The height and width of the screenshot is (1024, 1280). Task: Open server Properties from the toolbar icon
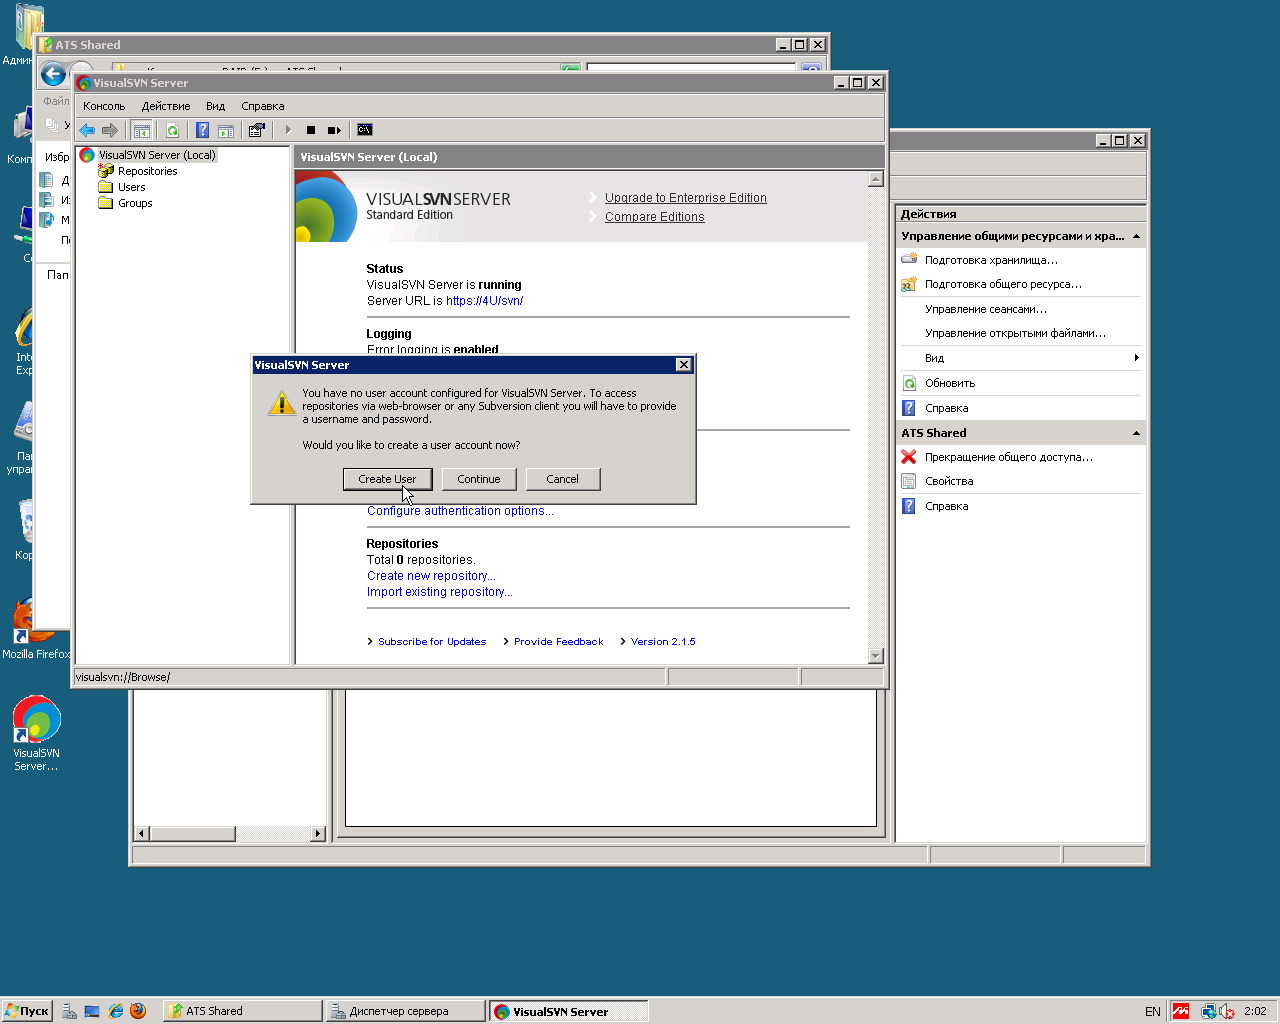click(x=257, y=130)
